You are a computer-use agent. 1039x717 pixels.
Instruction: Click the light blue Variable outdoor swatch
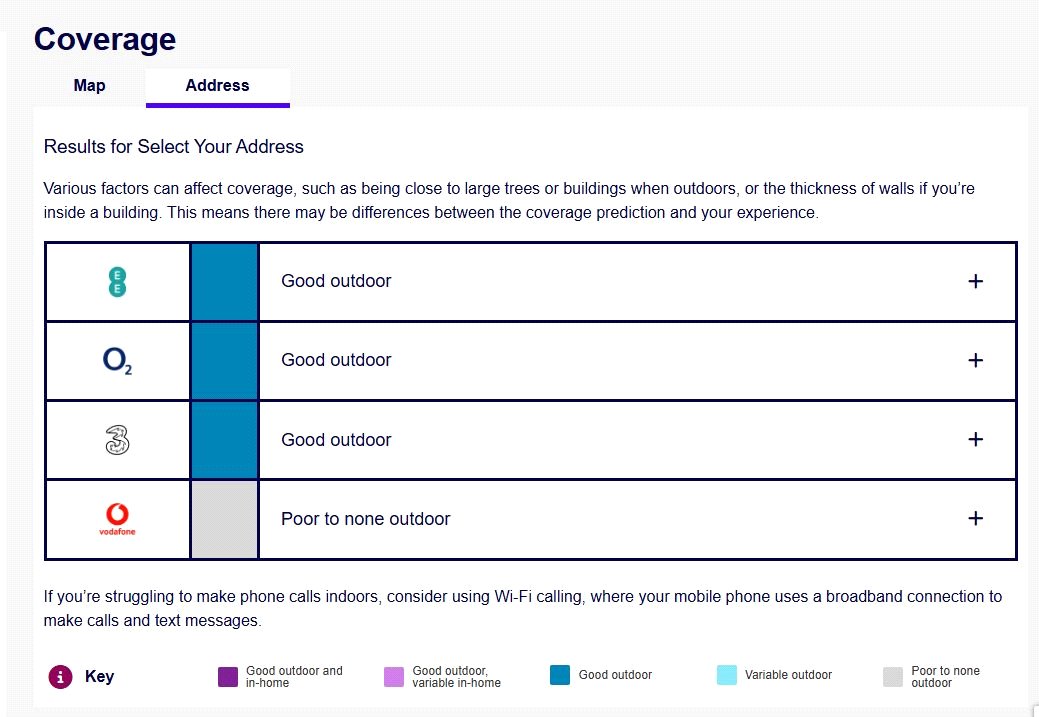click(x=727, y=675)
